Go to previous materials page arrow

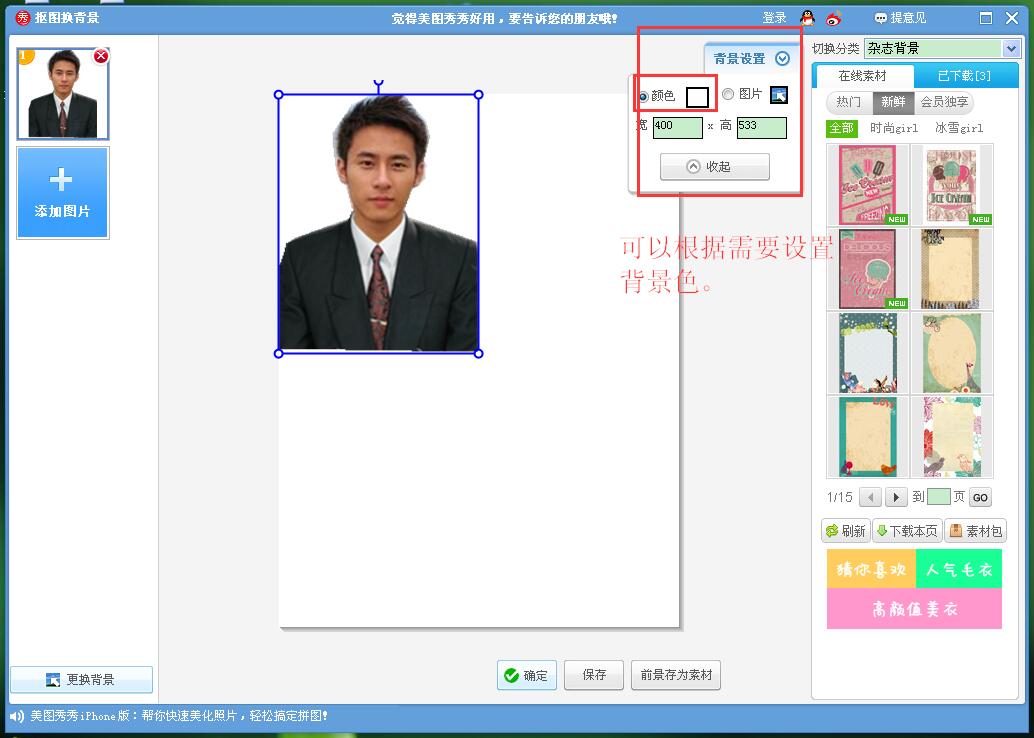point(870,497)
